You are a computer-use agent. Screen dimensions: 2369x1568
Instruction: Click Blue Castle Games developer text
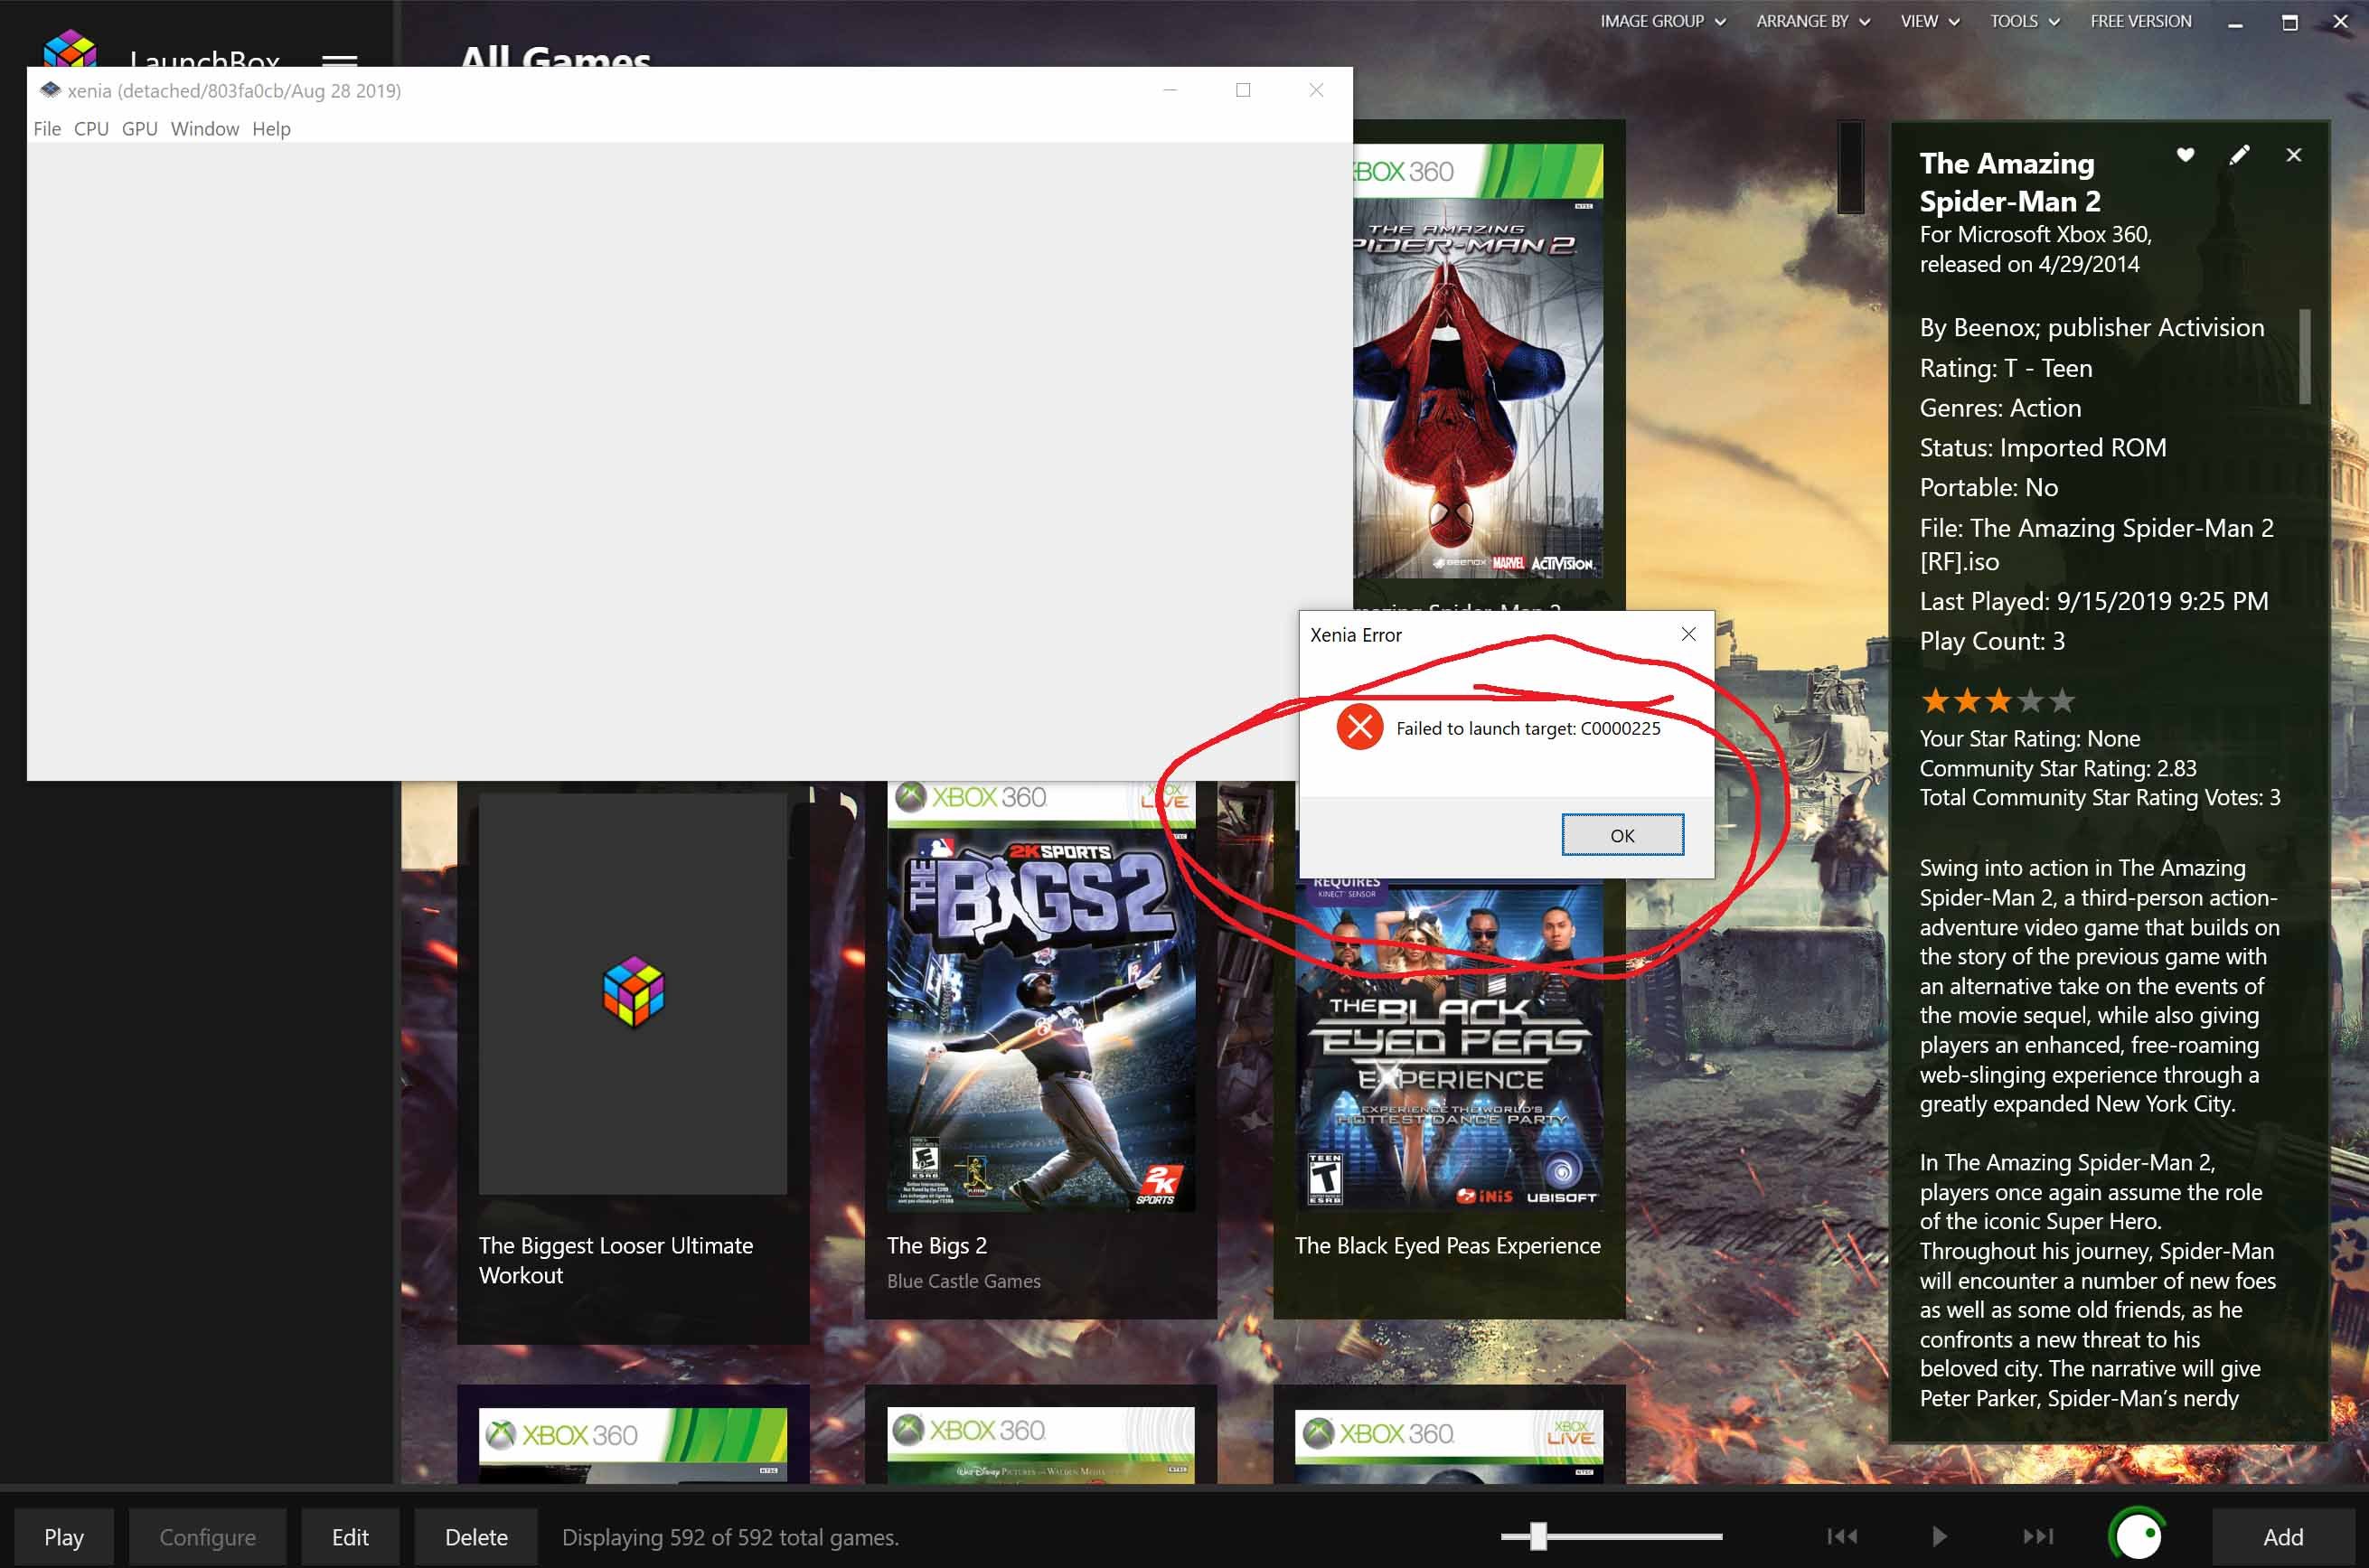963,1281
